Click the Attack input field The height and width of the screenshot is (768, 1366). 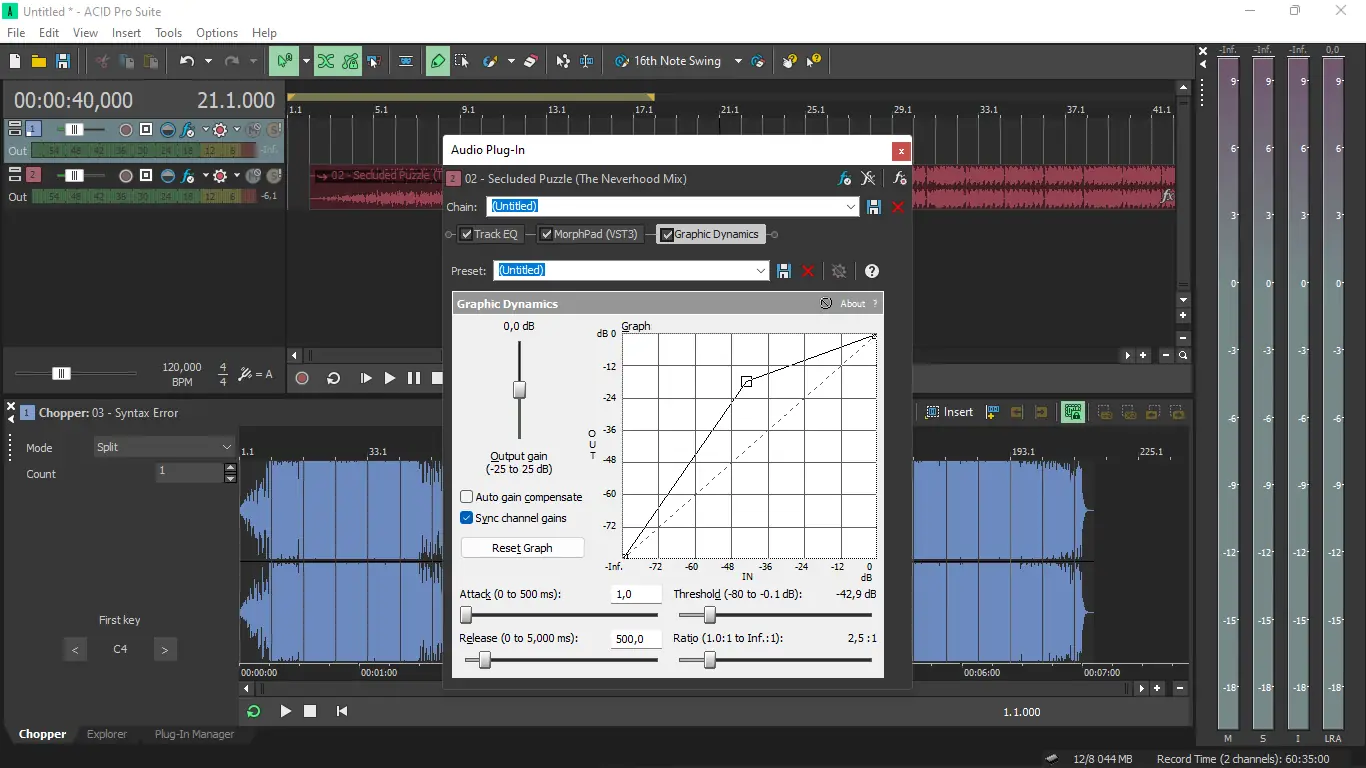coord(636,593)
